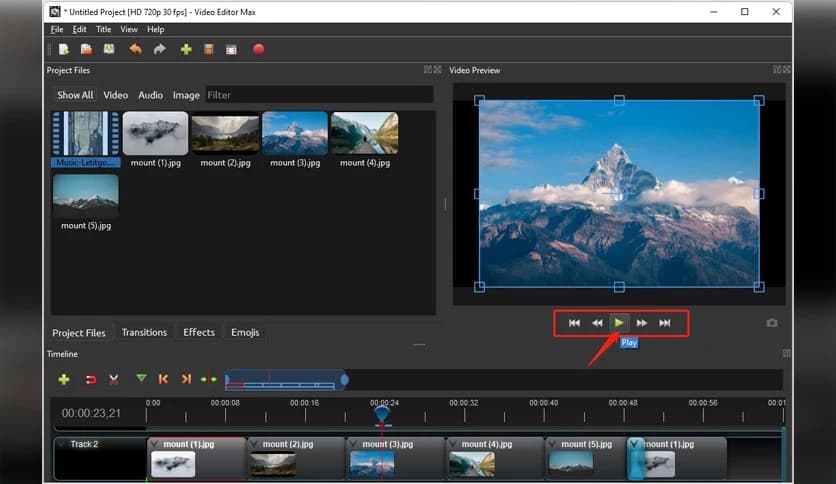Select the Razor scissors tool

click(114, 380)
